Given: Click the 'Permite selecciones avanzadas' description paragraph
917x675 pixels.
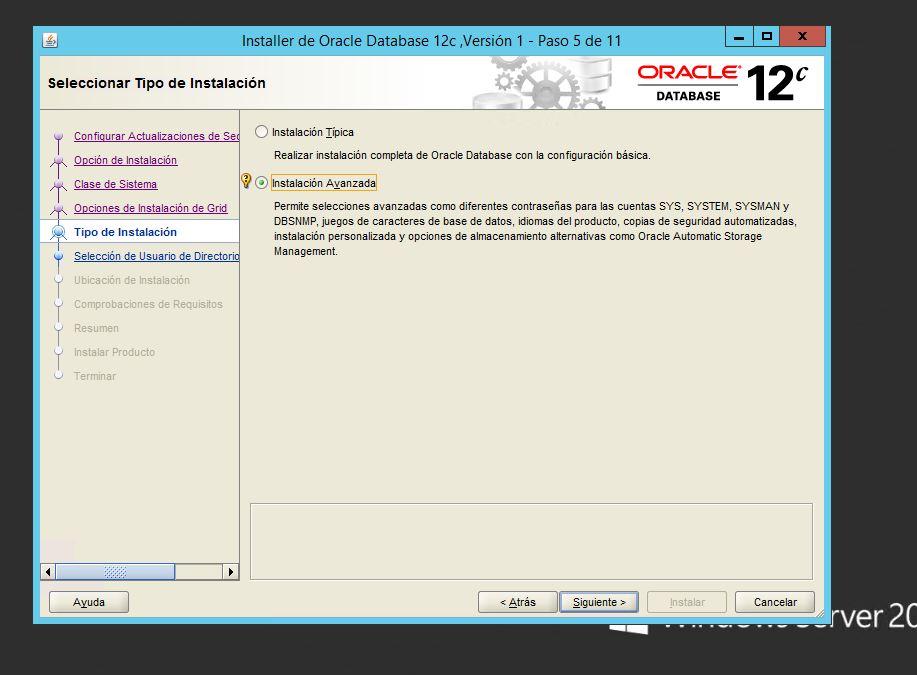Looking at the screenshot, I should [x=535, y=229].
